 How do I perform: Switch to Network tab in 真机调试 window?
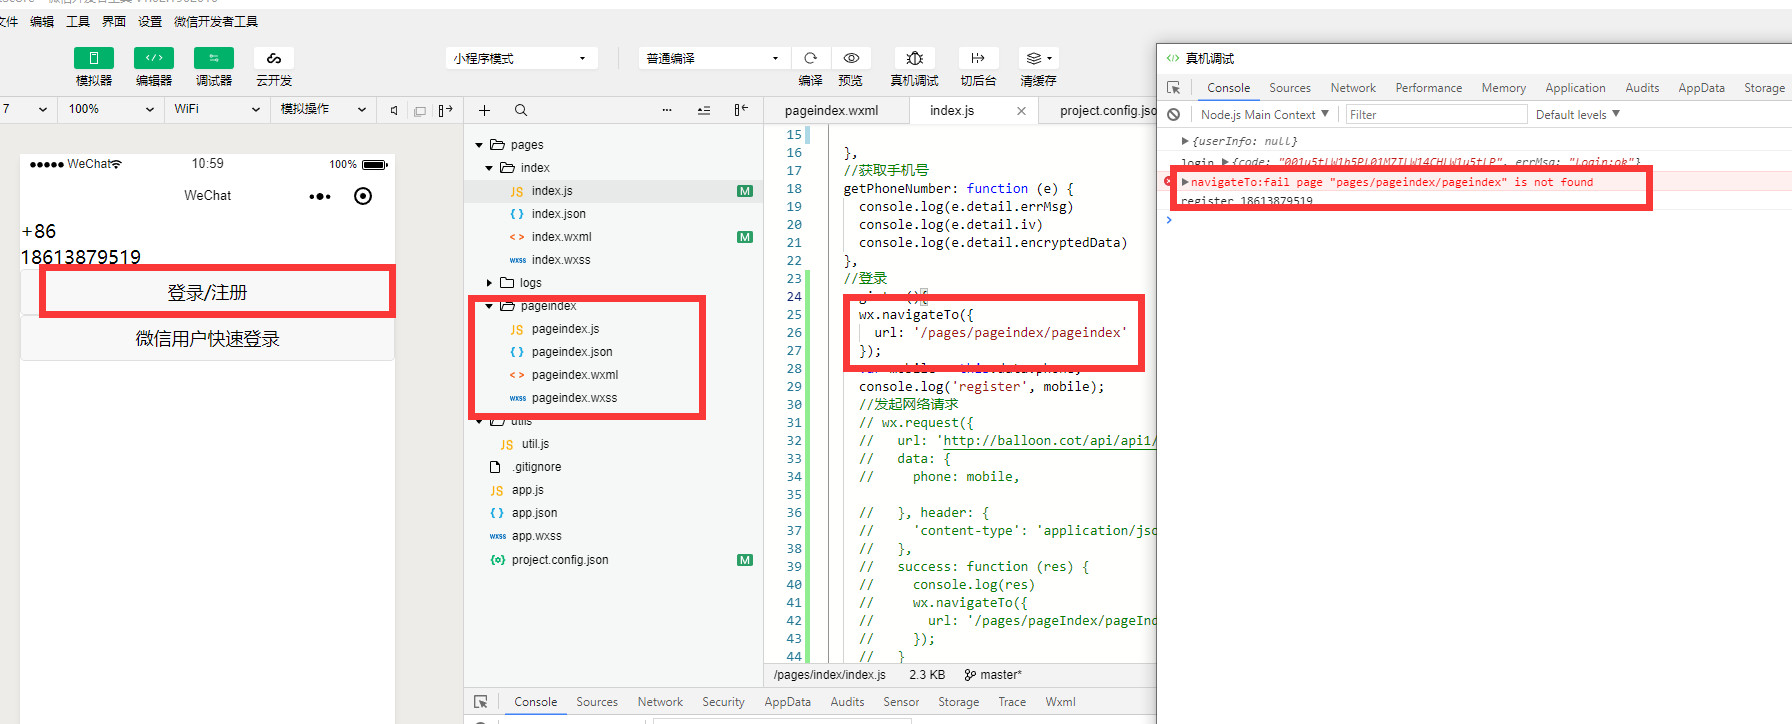click(x=1353, y=88)
